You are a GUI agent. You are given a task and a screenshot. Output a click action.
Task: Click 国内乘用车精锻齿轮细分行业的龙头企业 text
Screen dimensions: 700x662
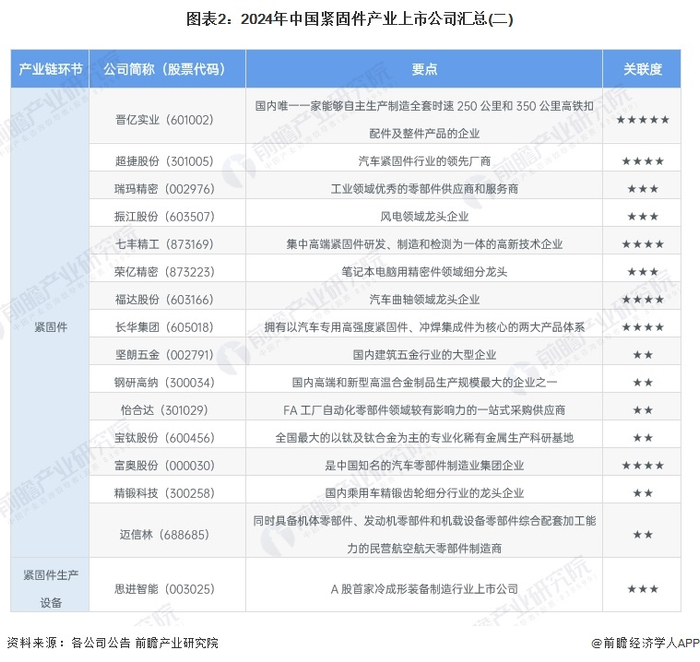424,493
